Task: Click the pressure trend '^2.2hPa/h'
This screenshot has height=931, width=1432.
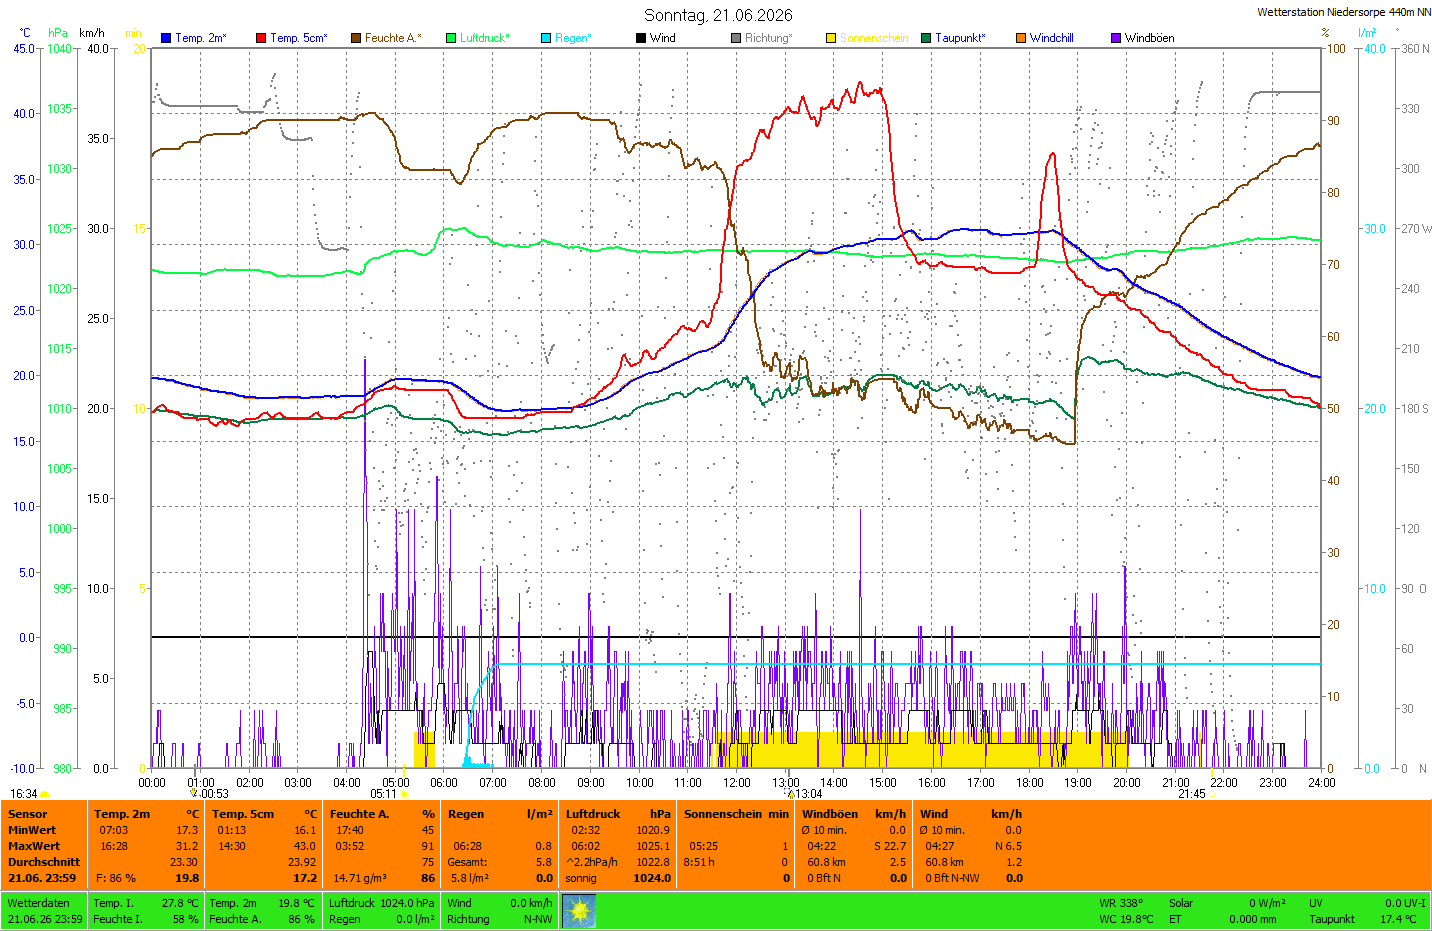Action: (x=592, y=862)
